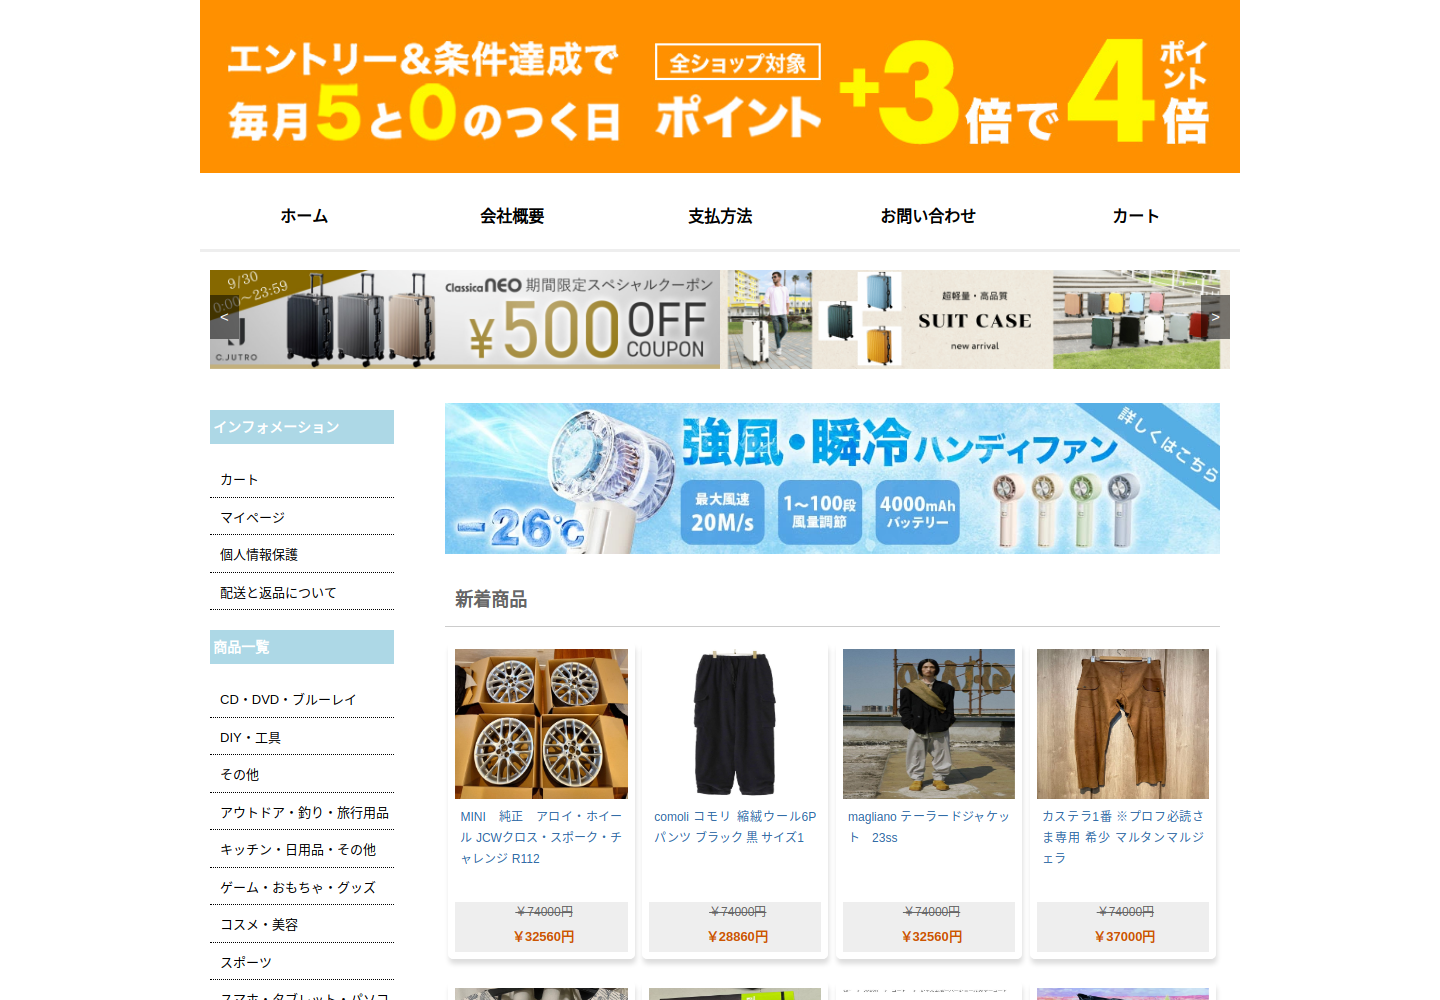1440x1000 pixels.
Task: Click the orange points campaign banner
Action: click(720, 87)
